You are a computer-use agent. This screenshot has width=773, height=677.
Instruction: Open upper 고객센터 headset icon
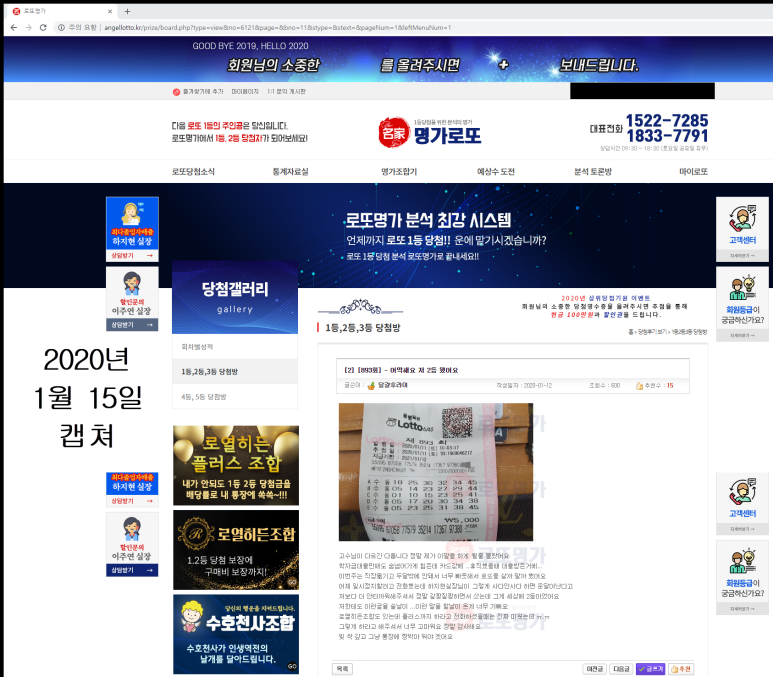coord(742,218)
